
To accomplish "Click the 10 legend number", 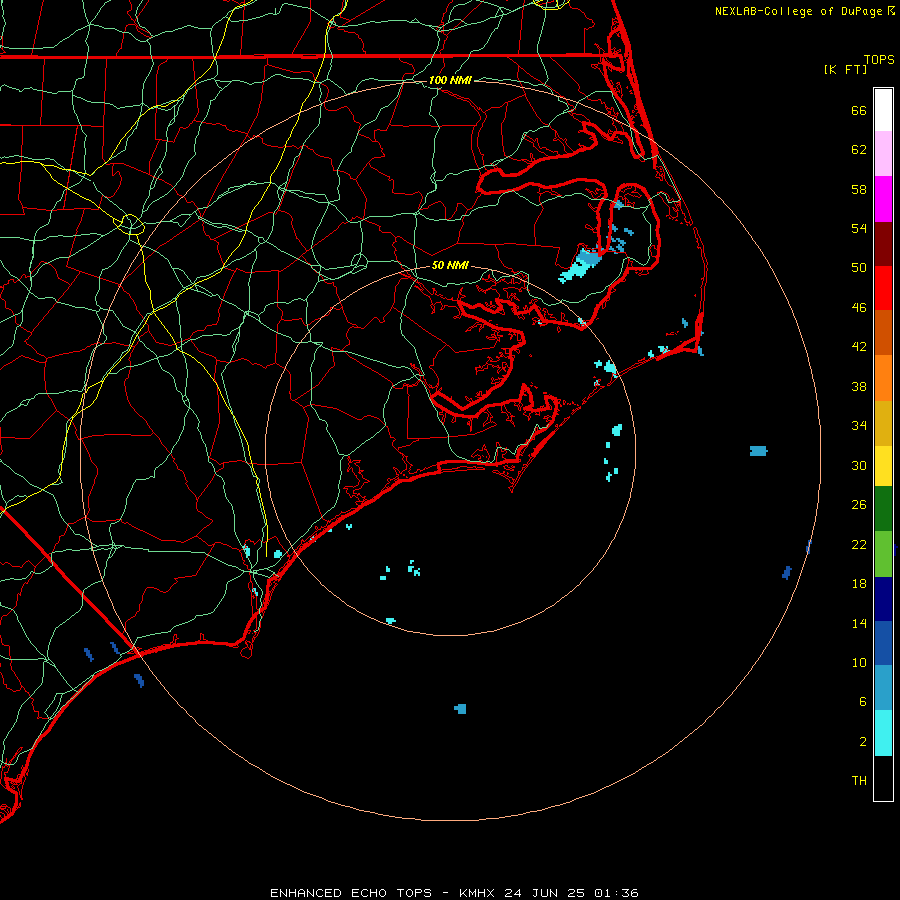I will pyautogui.click(x=859, y=662).
